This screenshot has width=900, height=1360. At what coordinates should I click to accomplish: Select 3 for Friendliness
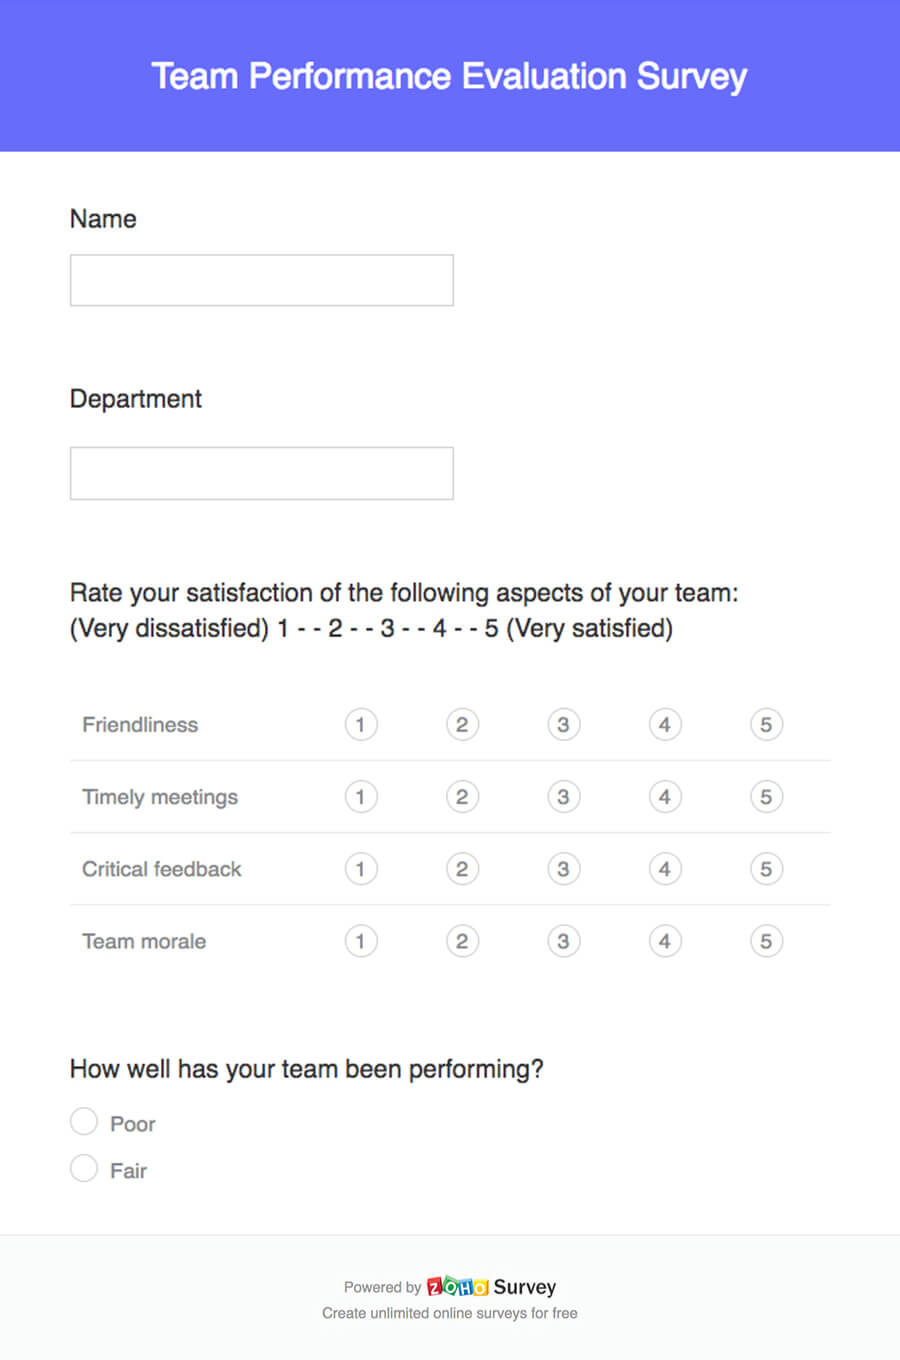(563, 725)
